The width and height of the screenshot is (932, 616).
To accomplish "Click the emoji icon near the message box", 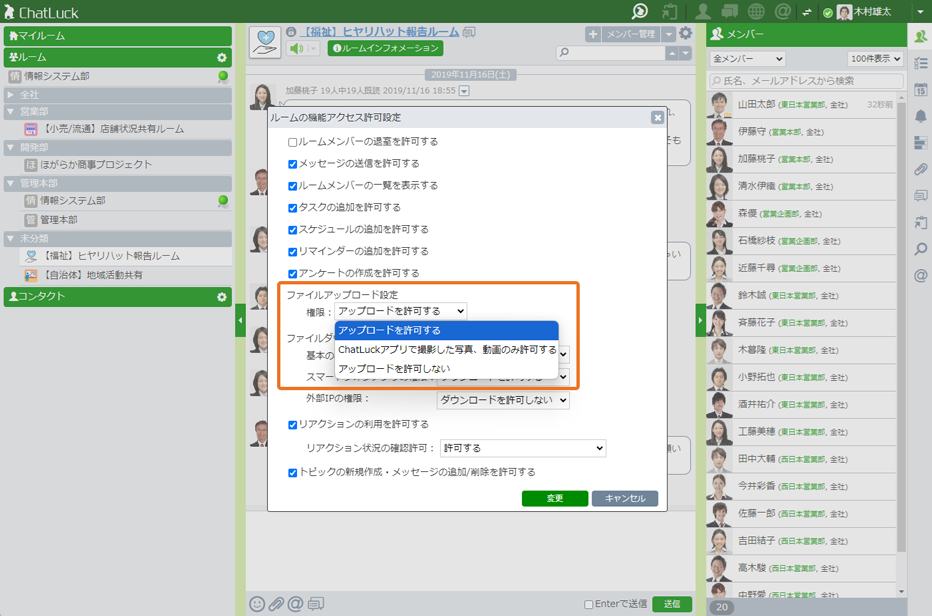I will click(x=259, y=604).
